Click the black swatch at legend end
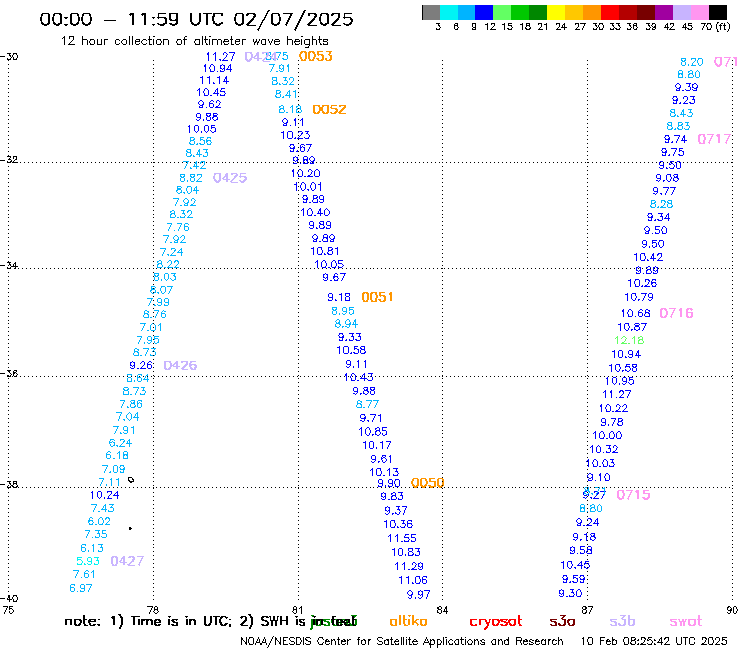740x650 pixels. click(x=718, y=12)
